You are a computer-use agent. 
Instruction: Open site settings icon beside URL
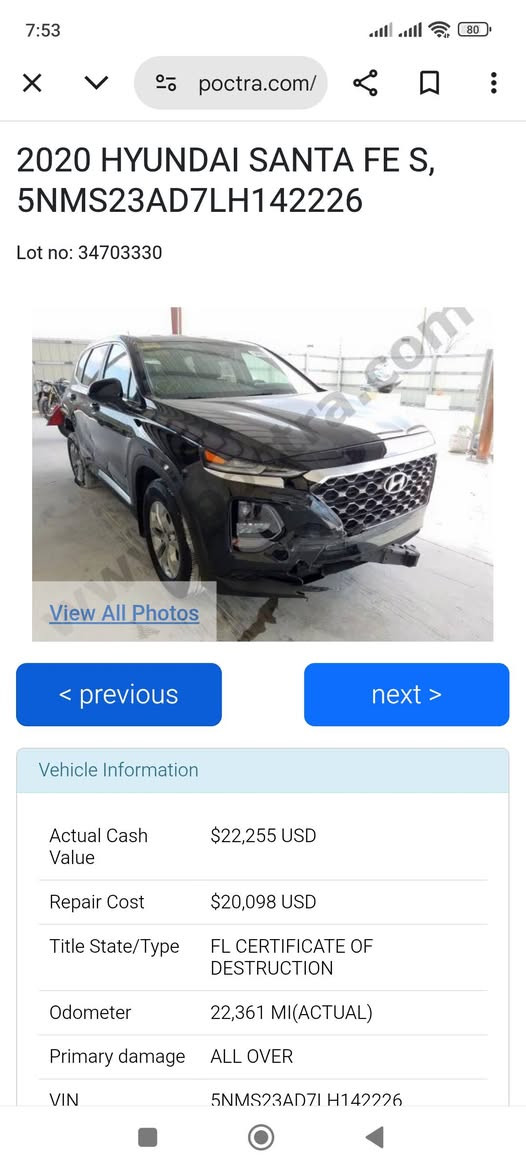click(x=165, y=83)
